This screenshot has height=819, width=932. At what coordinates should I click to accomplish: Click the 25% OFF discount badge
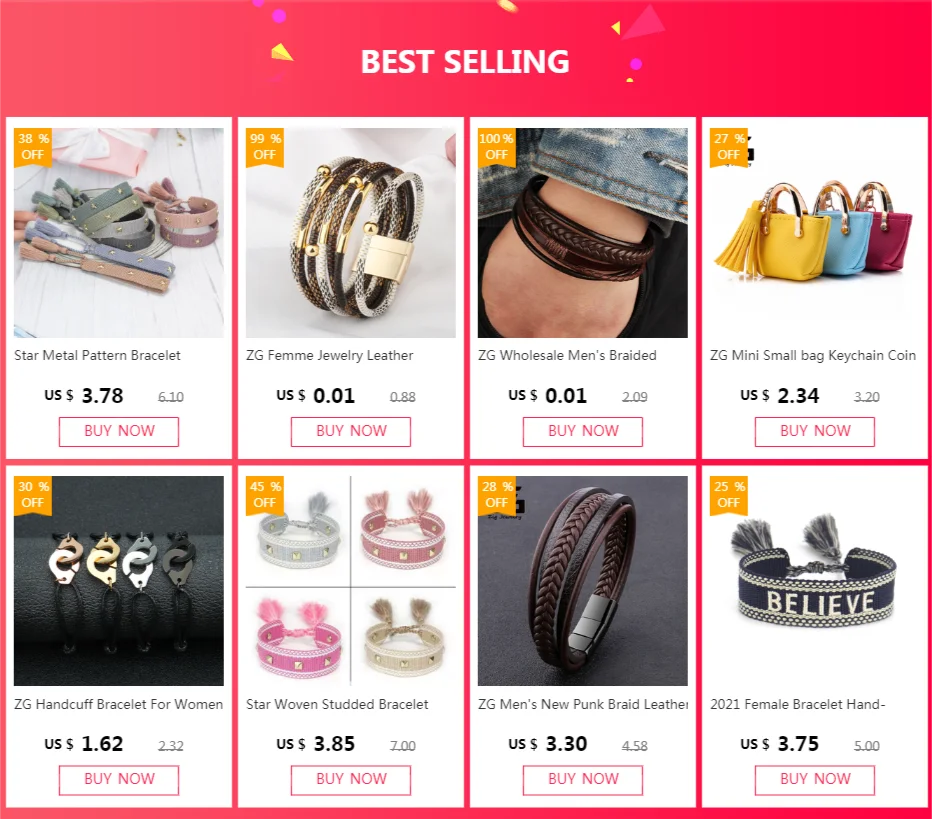click(x=729, y=494)
